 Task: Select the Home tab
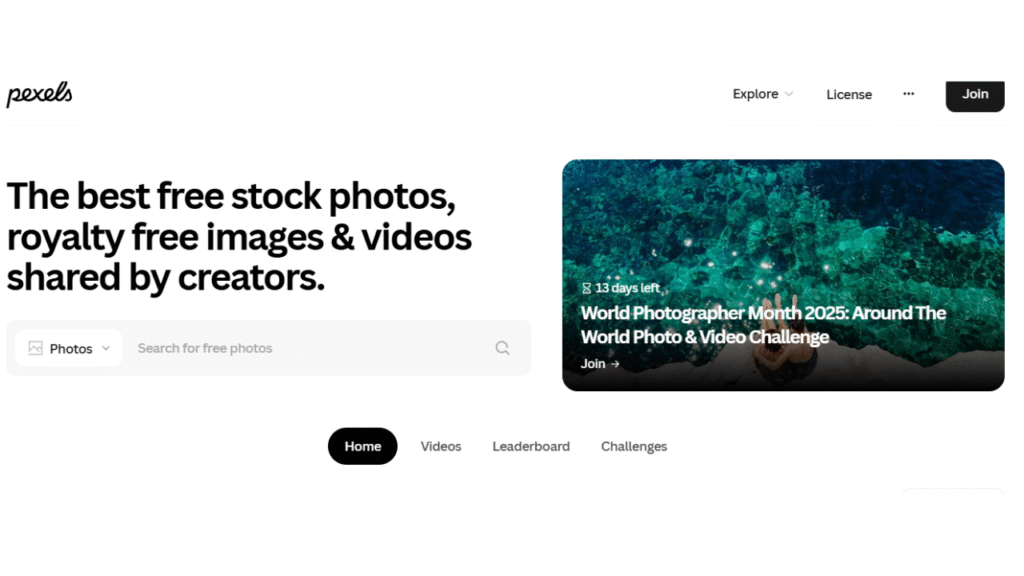point(362,446)
